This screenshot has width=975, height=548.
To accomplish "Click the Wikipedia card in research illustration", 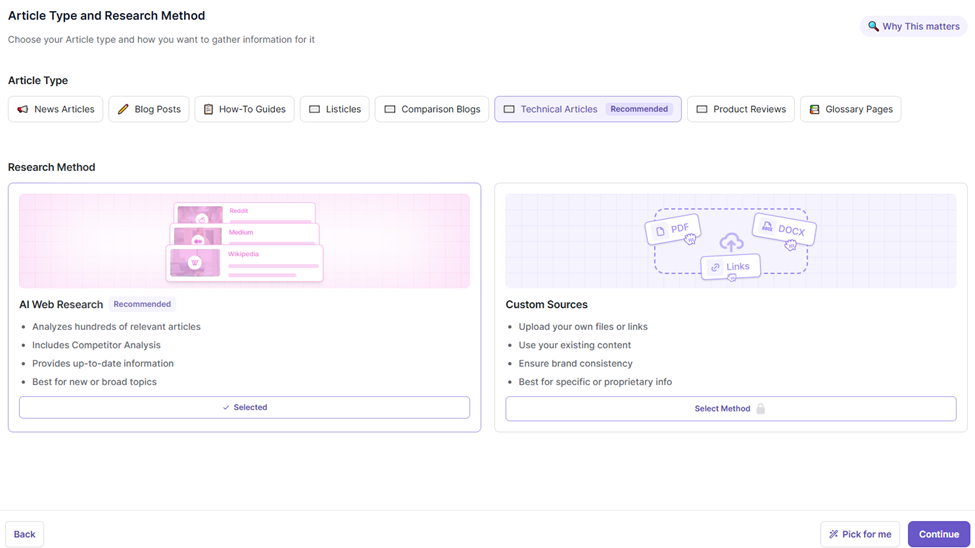I will tap(244, 263).
